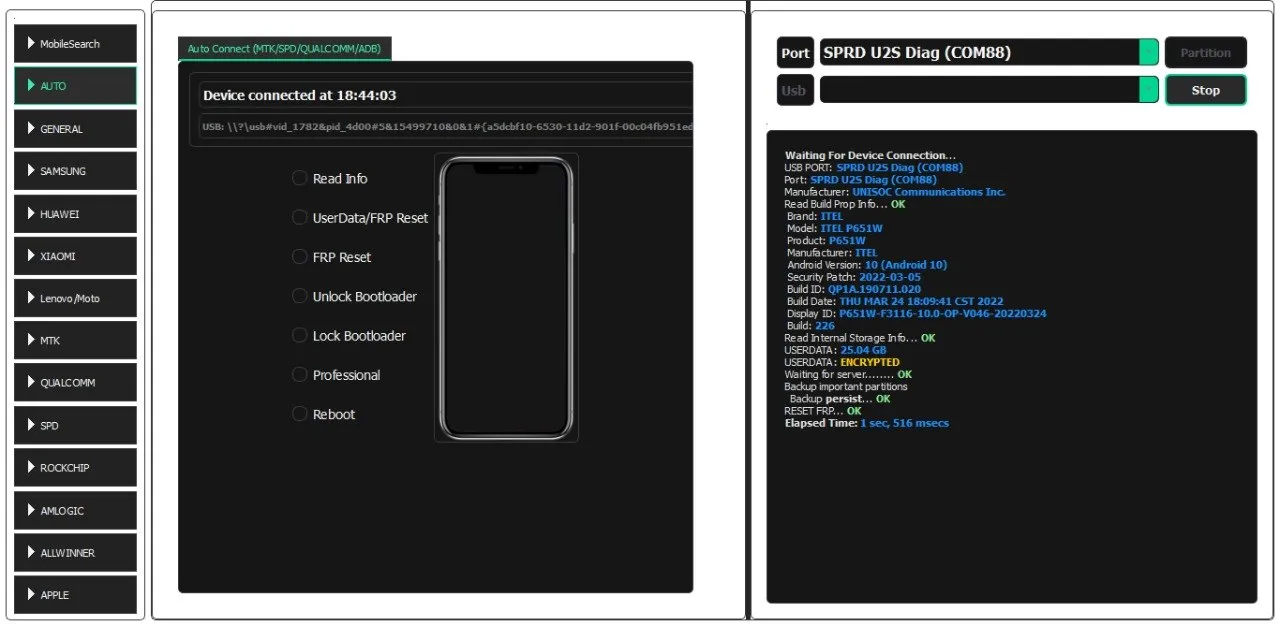Select the Read Info radio option
1280x626 pixels.
[x=300, y=178]
